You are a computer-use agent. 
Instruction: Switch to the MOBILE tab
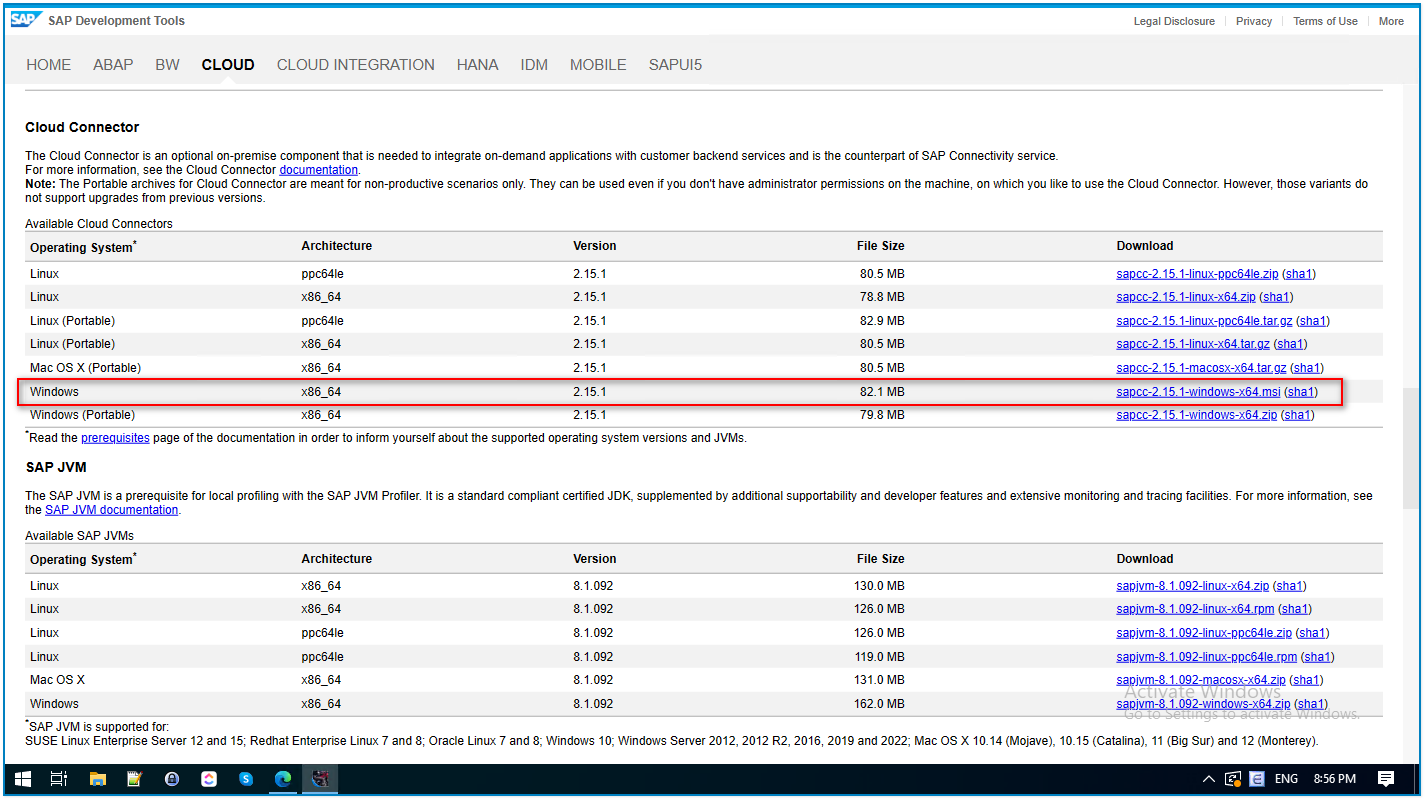[598, 64]
